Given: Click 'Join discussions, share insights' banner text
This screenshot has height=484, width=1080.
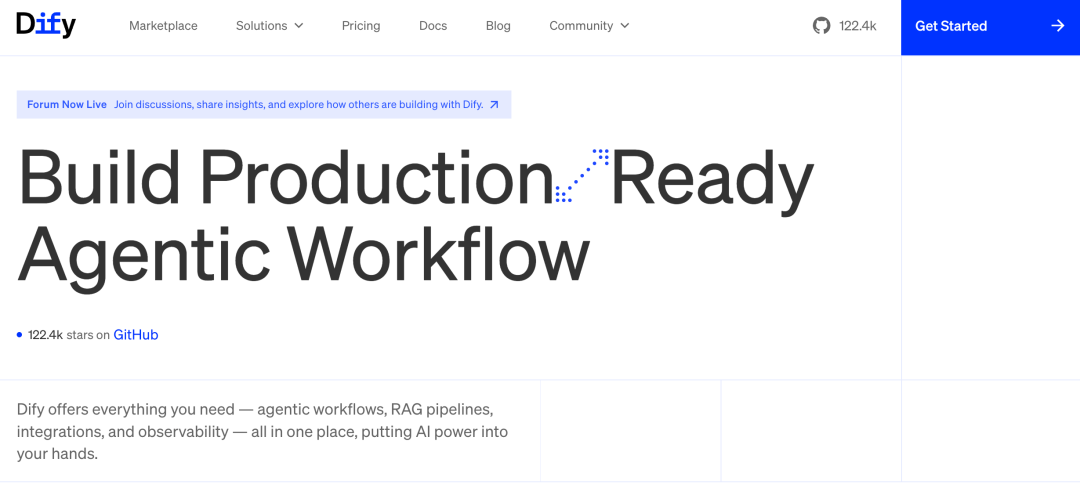Looking at the screenshot, I should [x=298, y=105].
